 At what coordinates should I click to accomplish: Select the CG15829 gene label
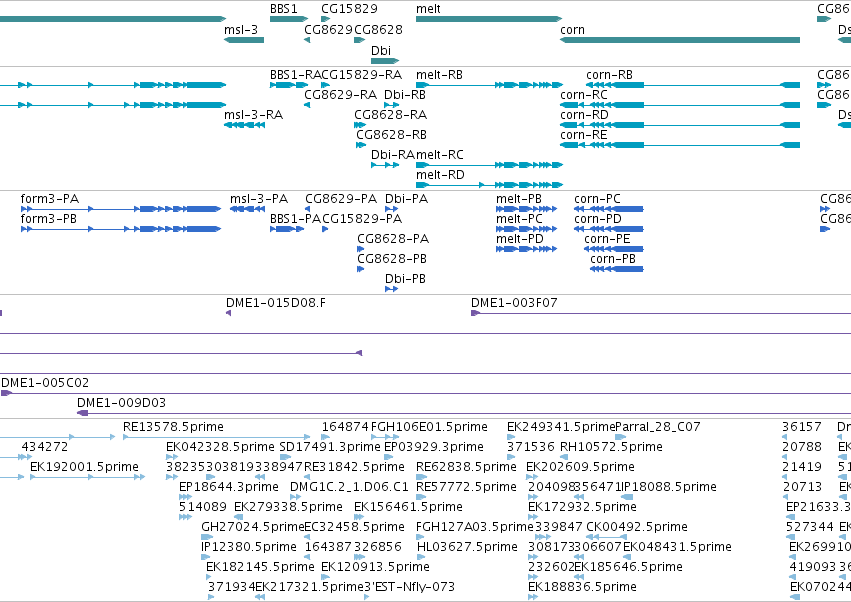pos(349,9)
